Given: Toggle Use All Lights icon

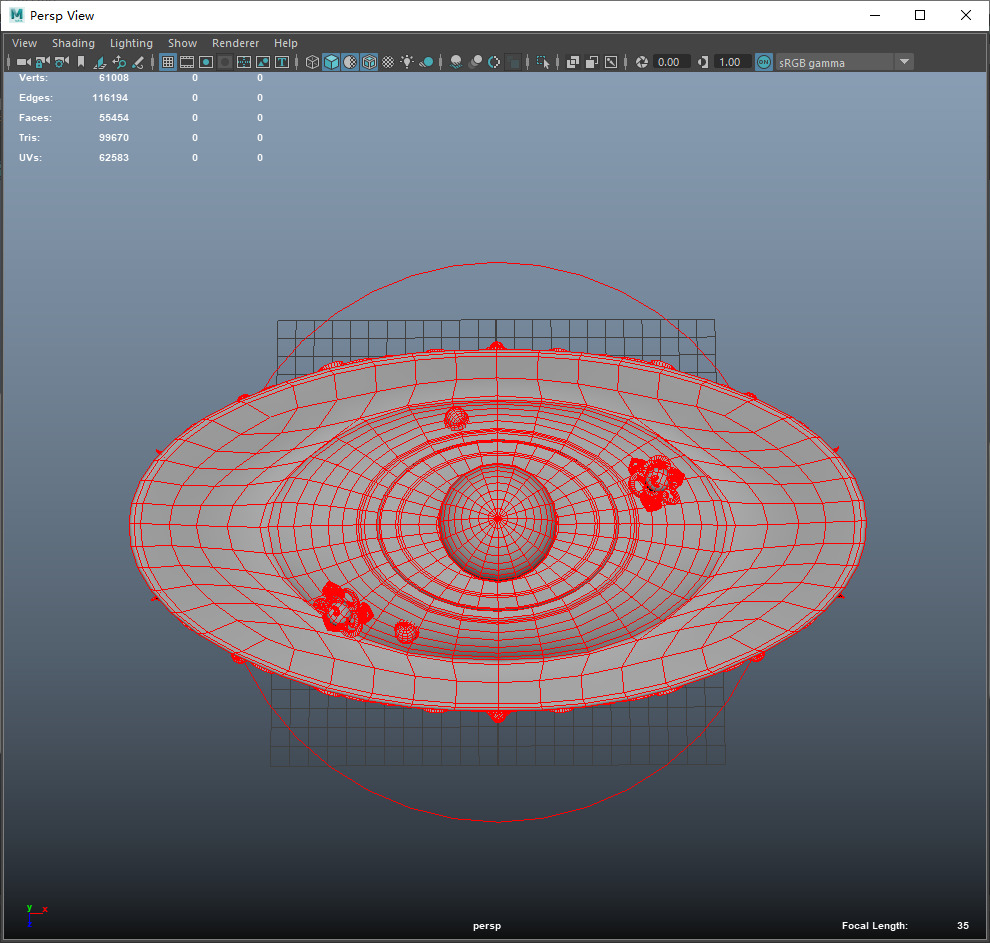Looking at the screenshot, I should [407, 62].
